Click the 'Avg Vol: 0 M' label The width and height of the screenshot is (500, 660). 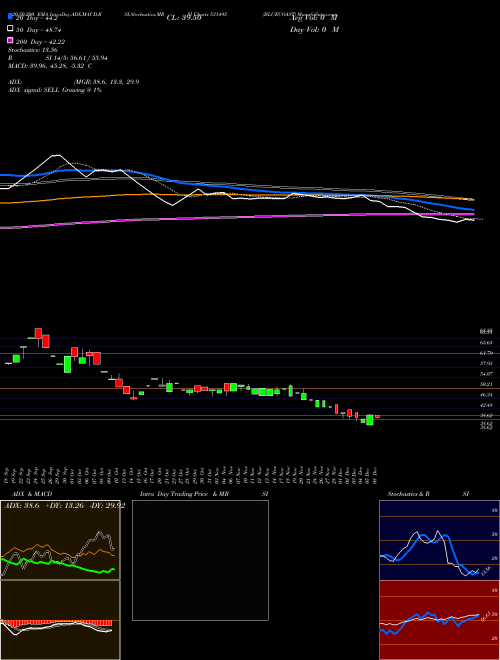pyautogui.click(x=313, y=18)
